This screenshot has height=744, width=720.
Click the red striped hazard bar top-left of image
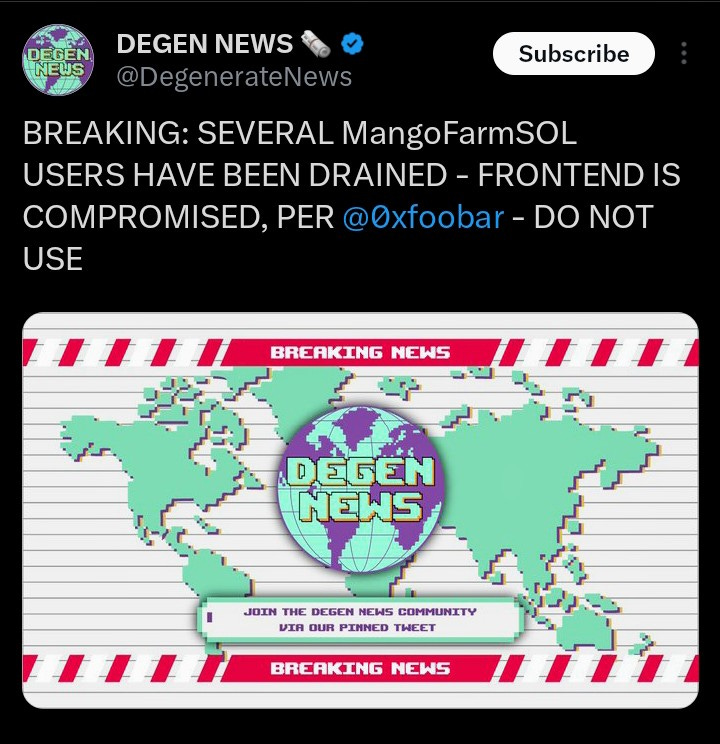click(121, 353)
